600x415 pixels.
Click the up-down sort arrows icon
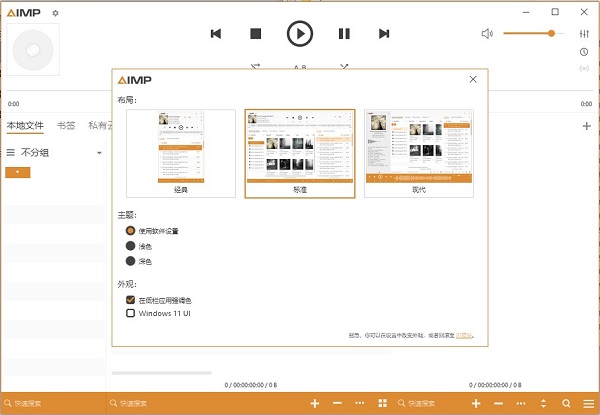[x=543, y=404]
